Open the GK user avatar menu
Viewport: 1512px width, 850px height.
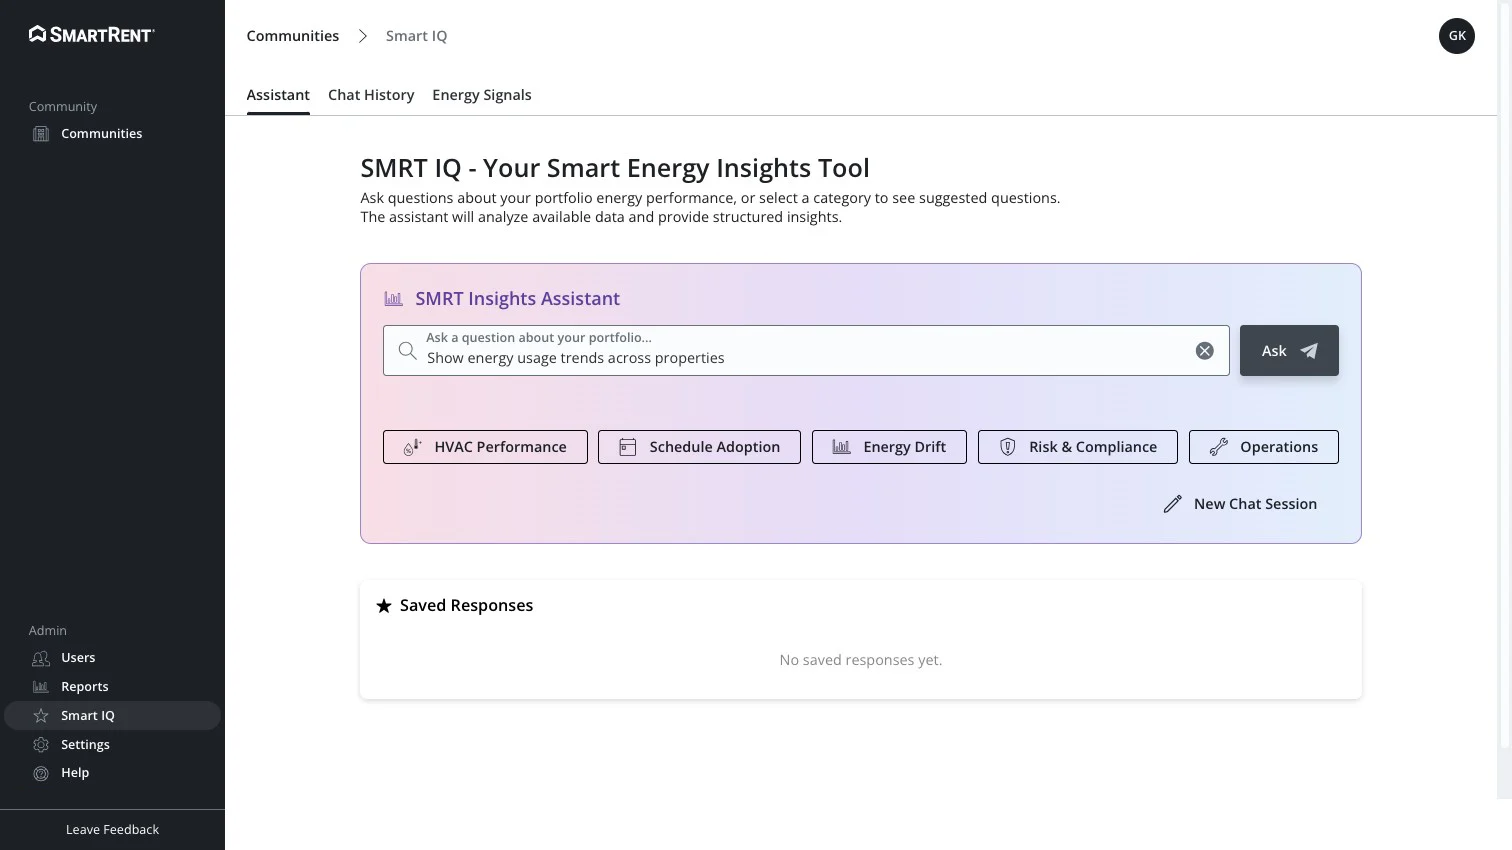[1457, 36]
